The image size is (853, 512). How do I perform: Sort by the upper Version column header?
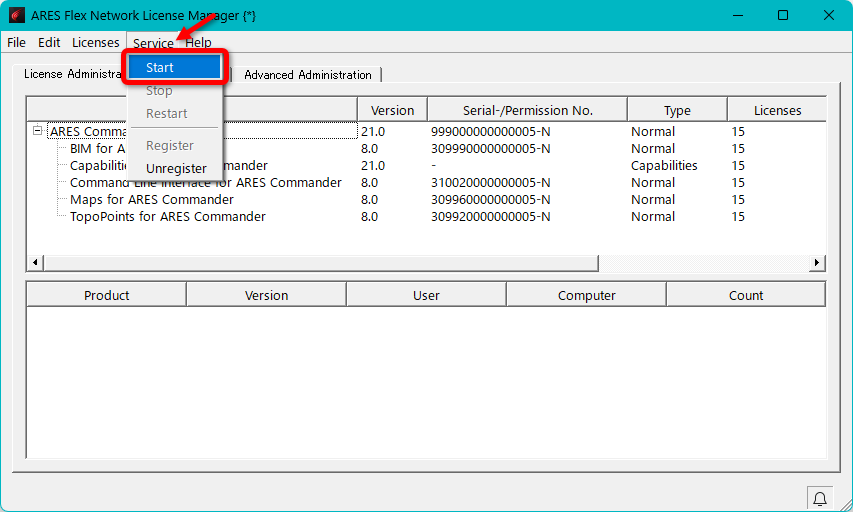[x=392, y=110]
